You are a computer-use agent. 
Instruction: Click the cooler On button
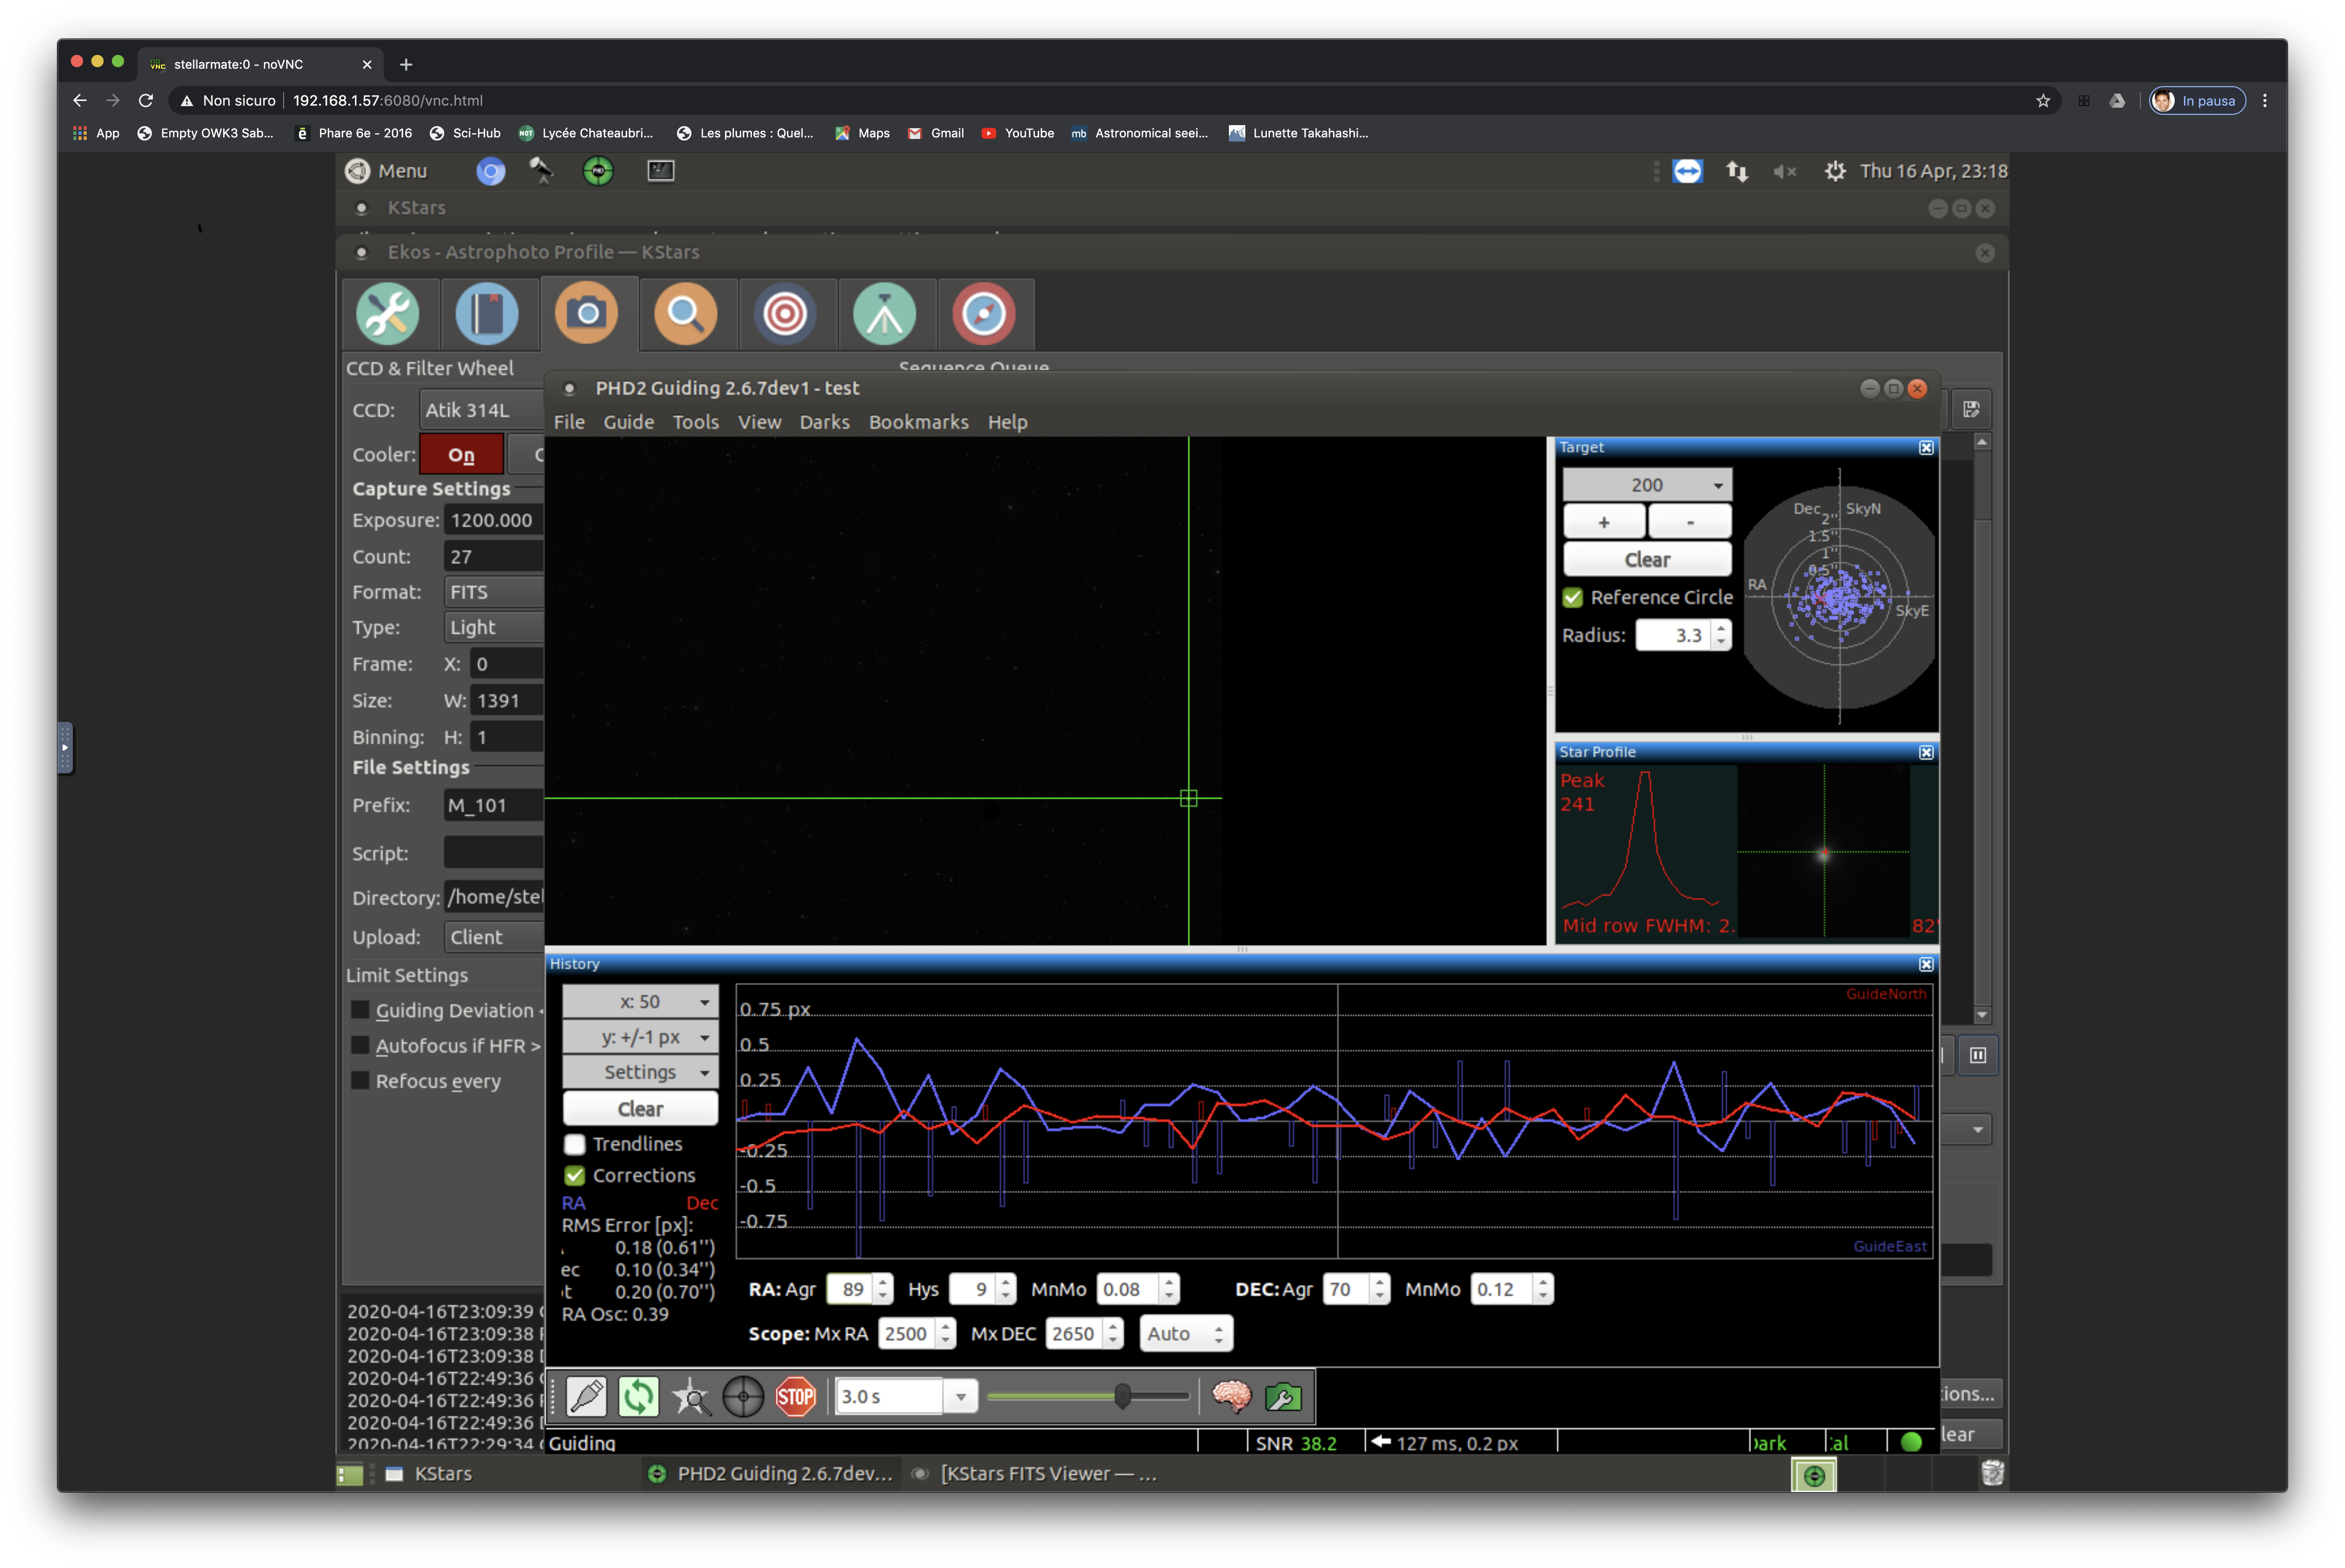[461, 455]
